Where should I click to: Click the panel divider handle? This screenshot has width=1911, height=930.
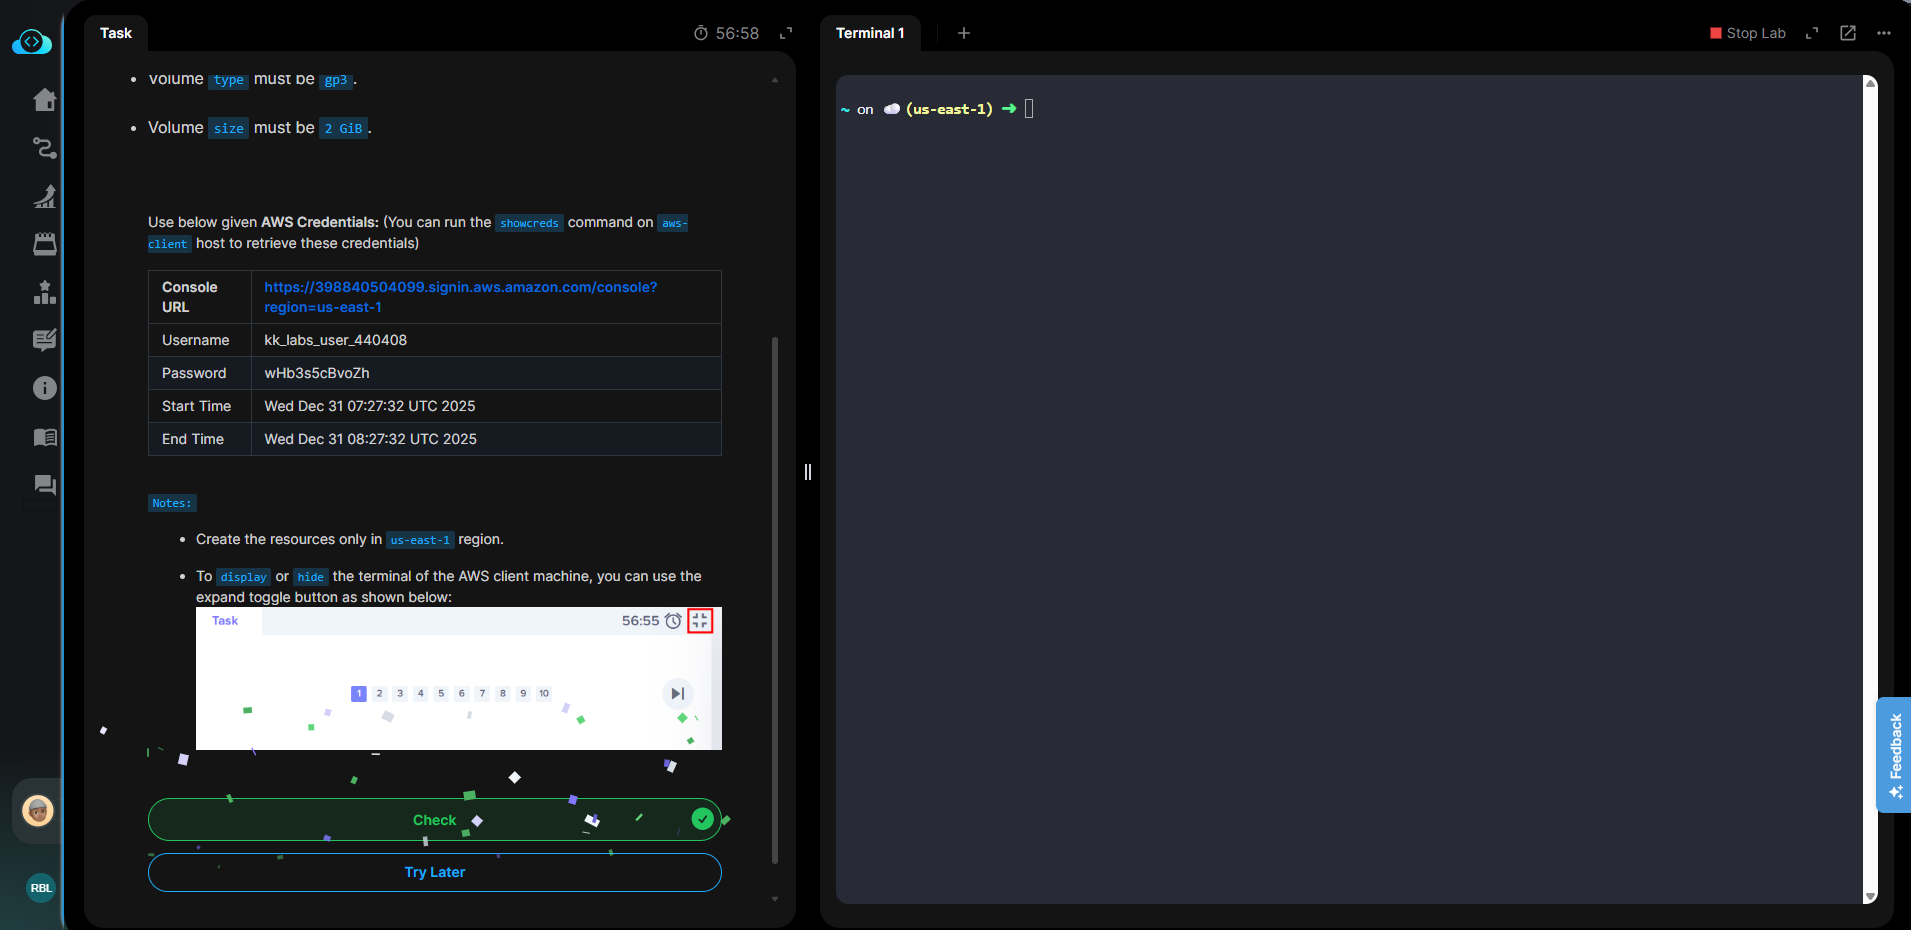(x=808, y=472)
